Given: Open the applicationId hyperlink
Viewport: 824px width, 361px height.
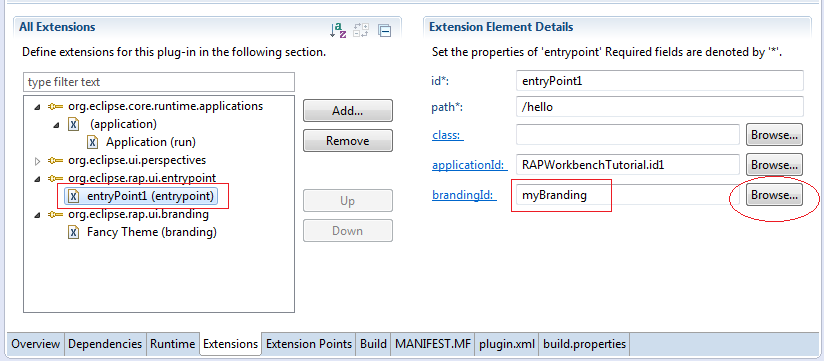Looking at the screenshot, I should click(469, 166).
